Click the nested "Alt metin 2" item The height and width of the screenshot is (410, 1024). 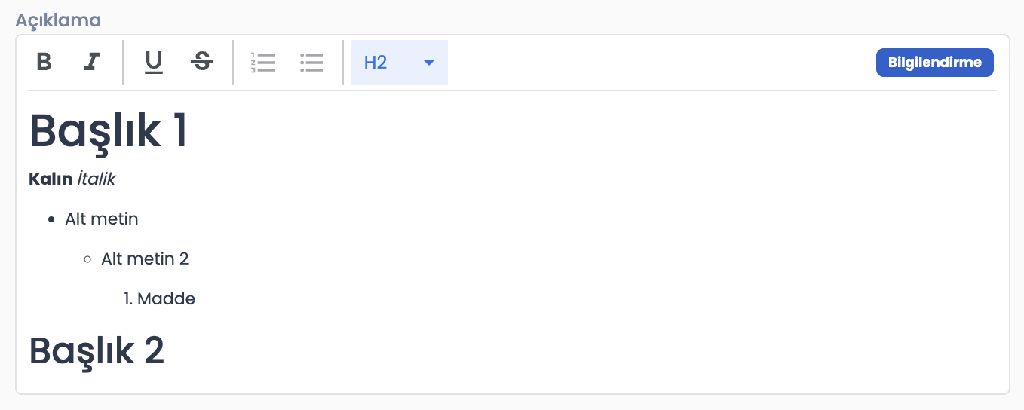pyautogui.click(x=145, y=259)
